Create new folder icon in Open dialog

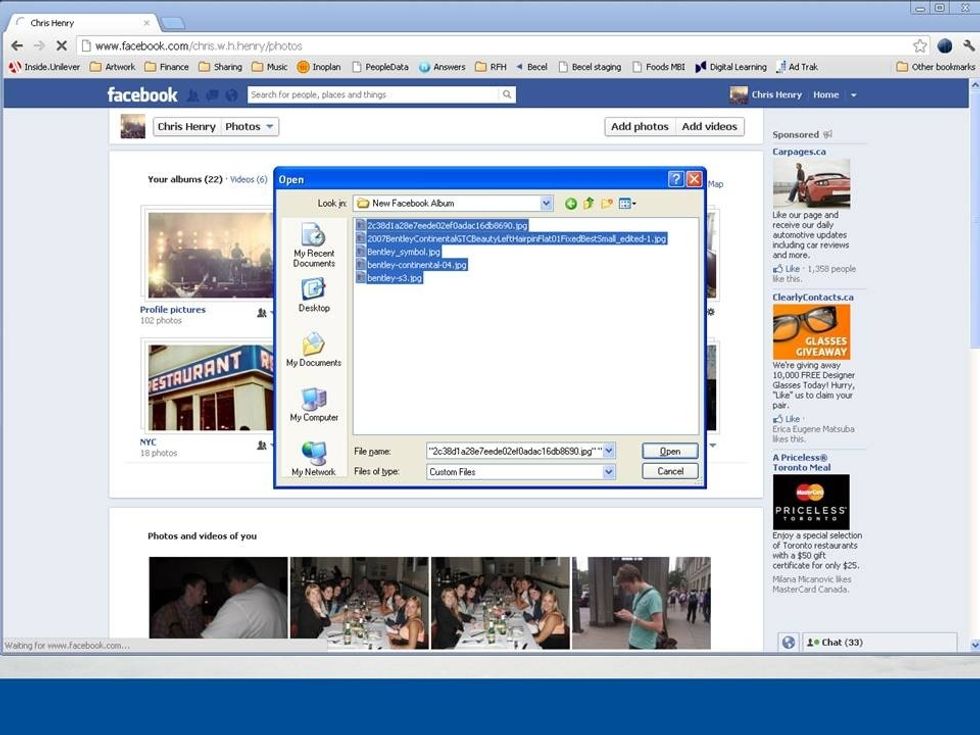point(606,203)
